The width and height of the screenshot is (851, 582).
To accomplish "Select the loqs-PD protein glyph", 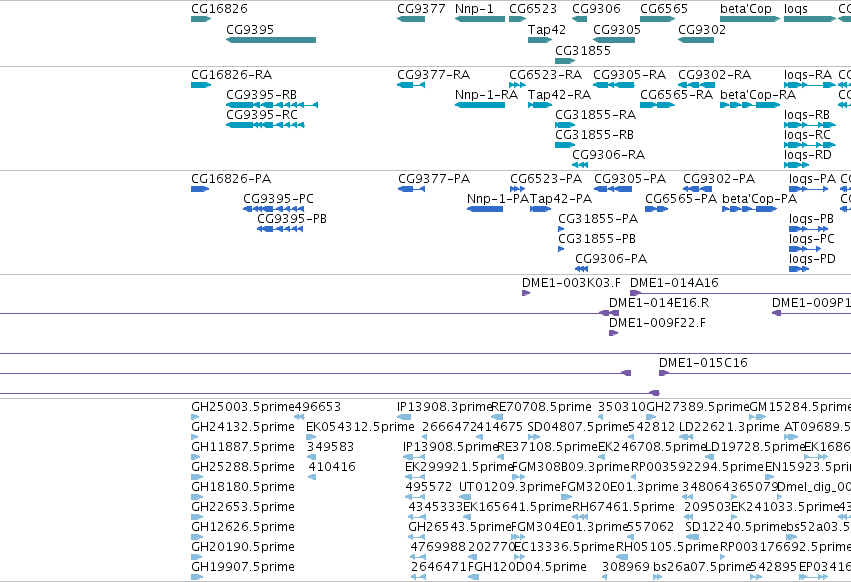I will [x=799, y=269].
